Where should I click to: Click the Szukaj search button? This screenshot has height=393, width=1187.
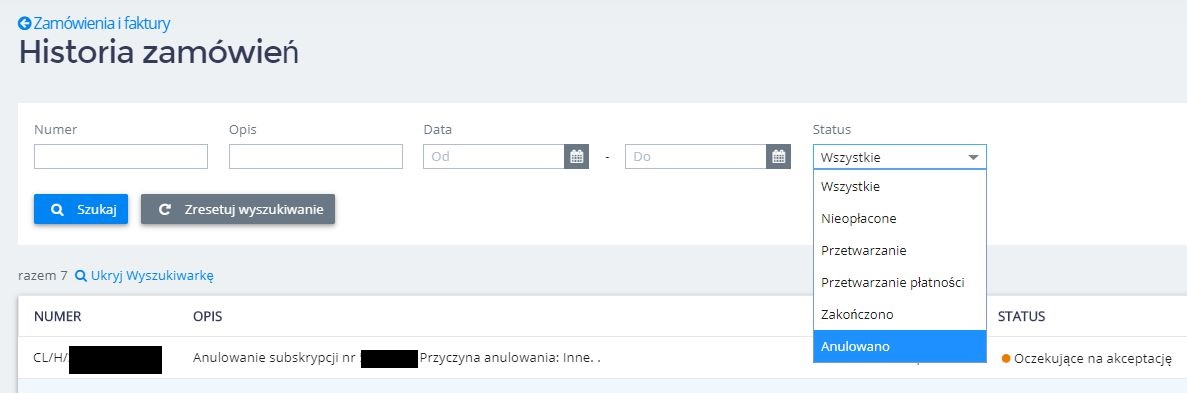coord(81,210)
